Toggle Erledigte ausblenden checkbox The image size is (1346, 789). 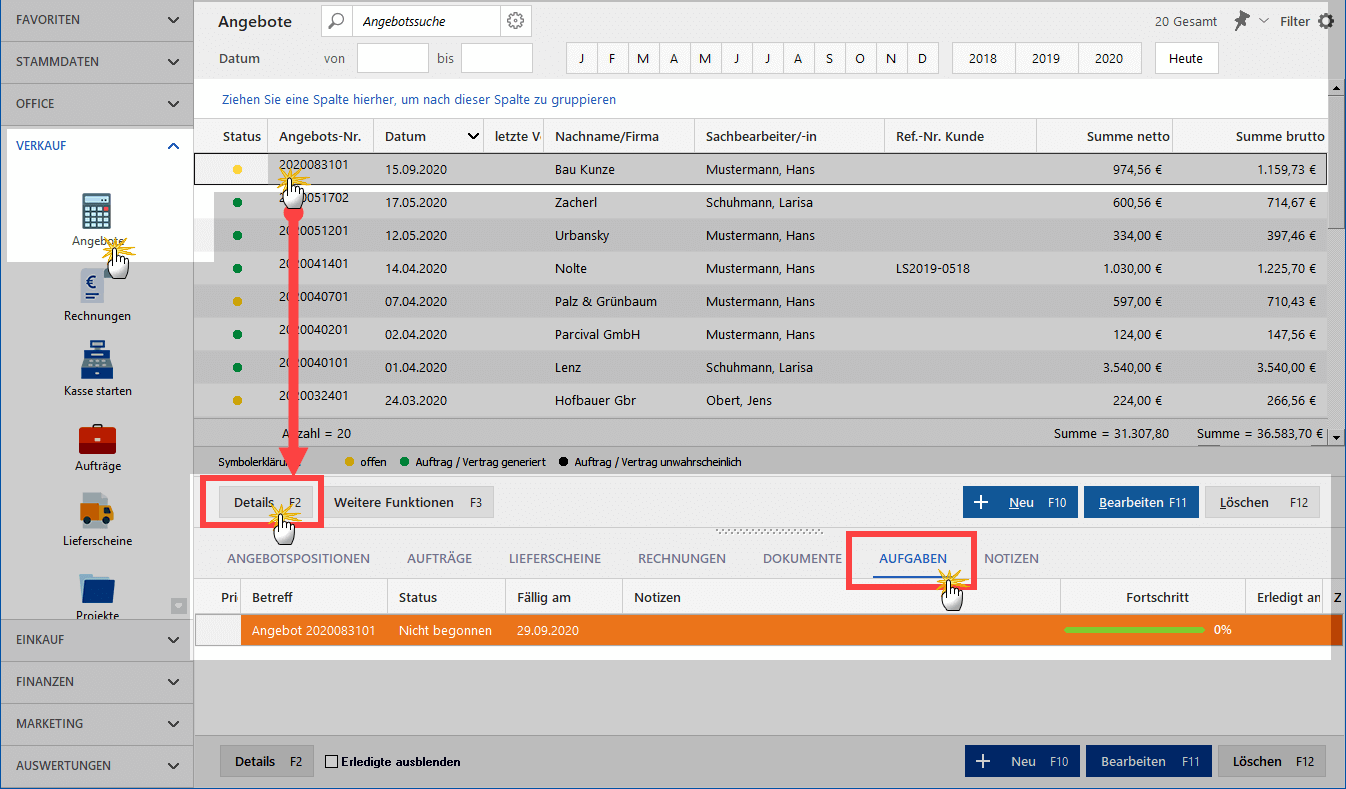[x=332, y=761]
